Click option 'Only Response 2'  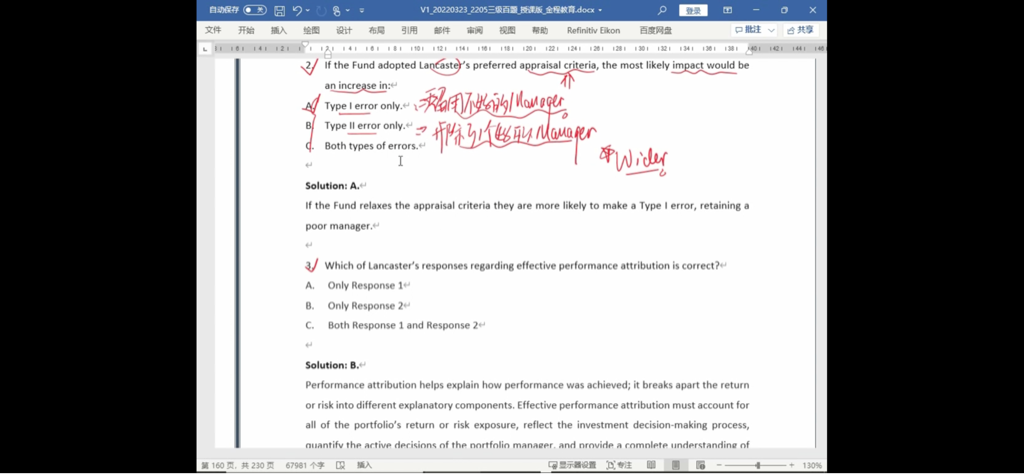point(366,306)
